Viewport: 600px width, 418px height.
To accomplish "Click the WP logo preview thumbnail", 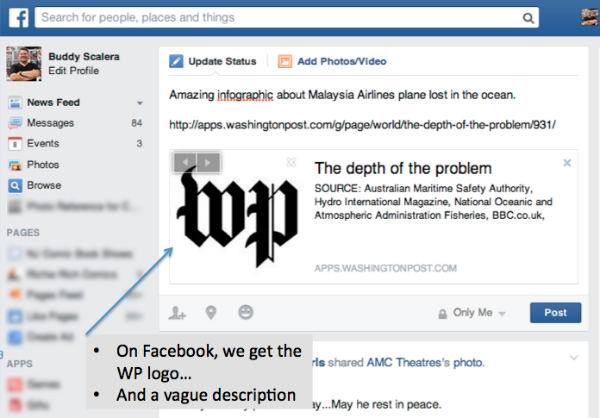I will point(237,216).
